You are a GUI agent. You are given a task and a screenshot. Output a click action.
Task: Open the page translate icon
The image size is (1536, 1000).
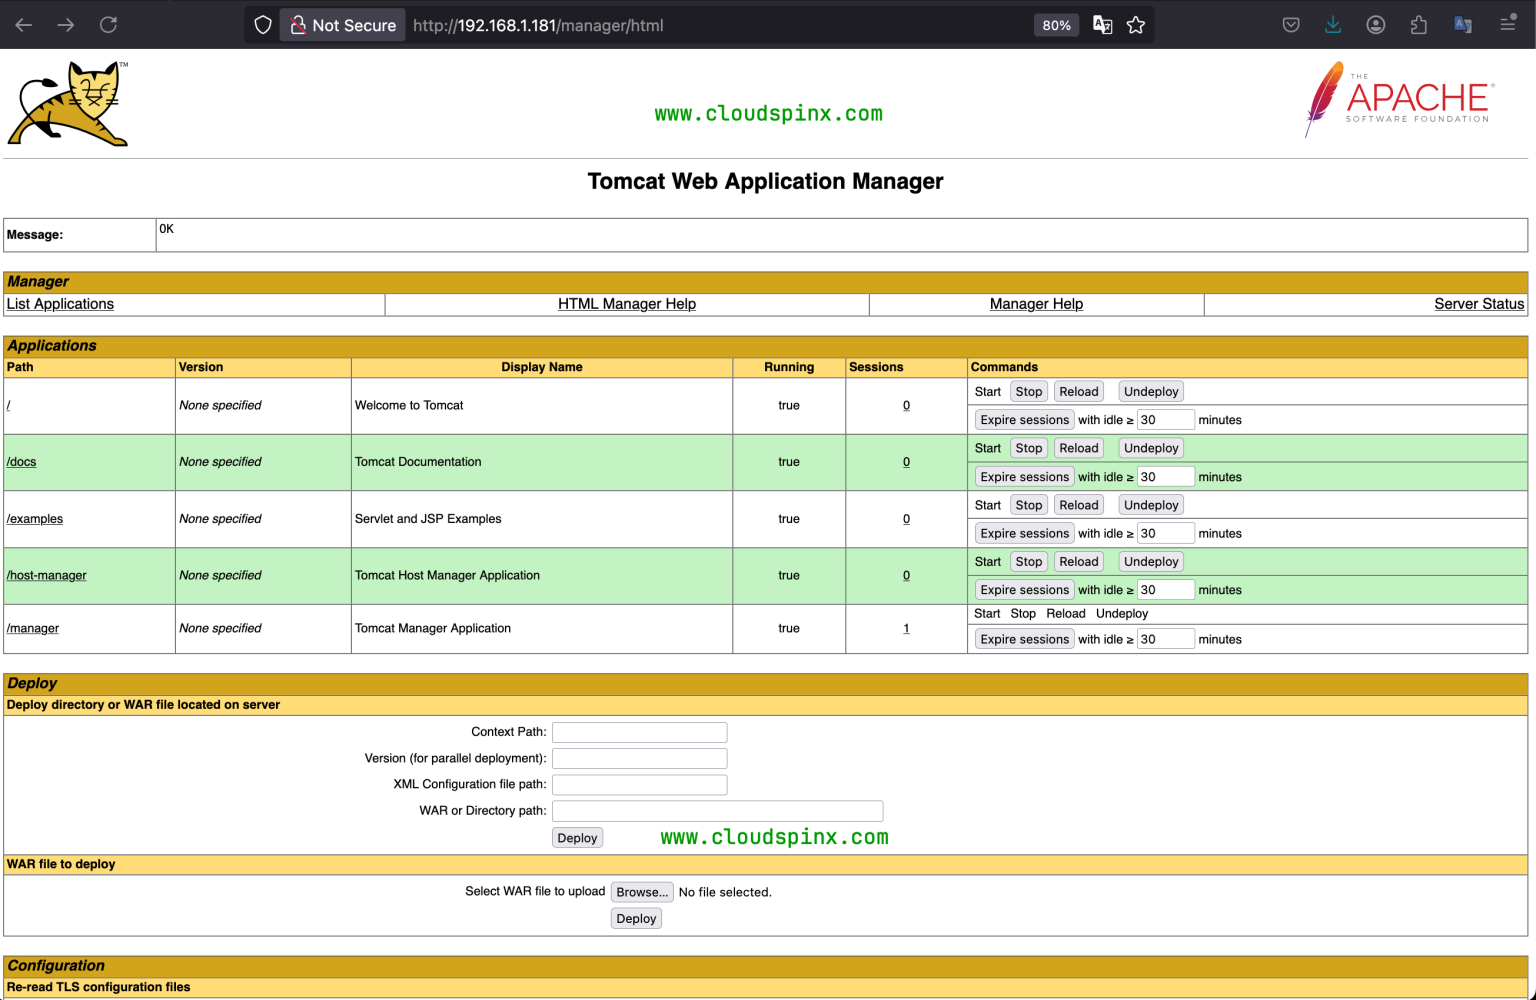(x=1102, y=24)
